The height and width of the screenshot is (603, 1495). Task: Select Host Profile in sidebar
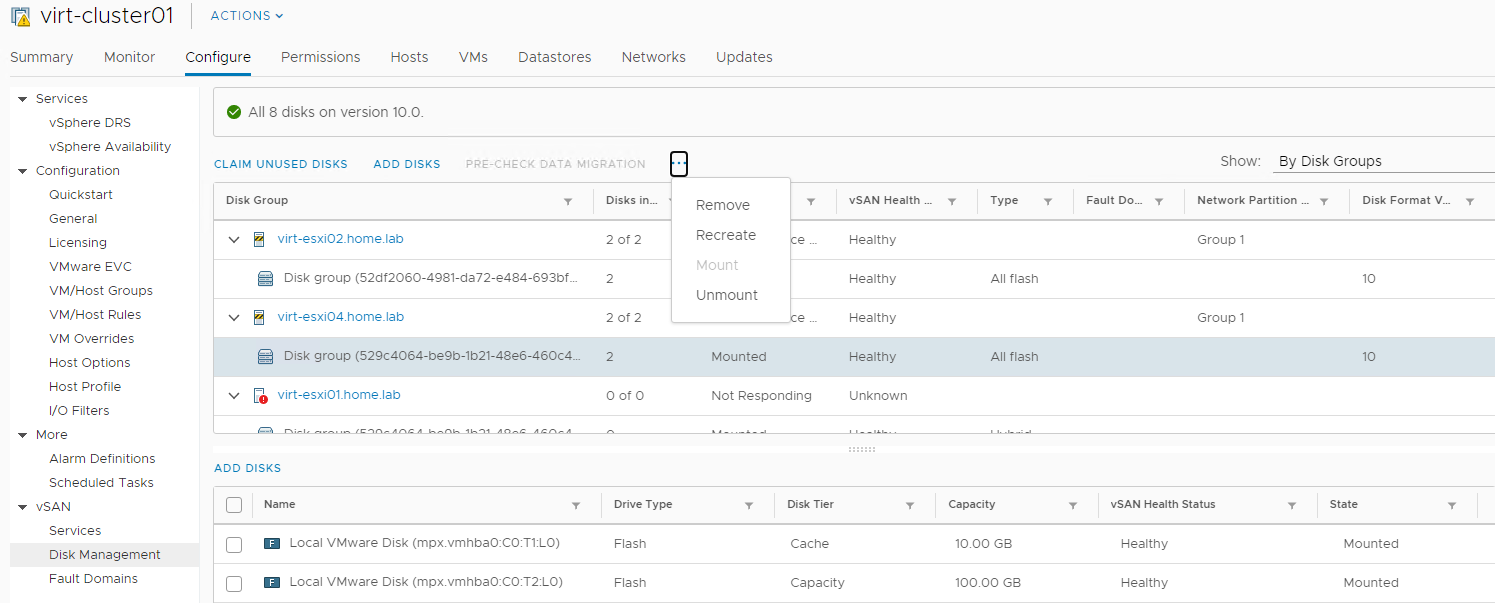click(85, 387)
